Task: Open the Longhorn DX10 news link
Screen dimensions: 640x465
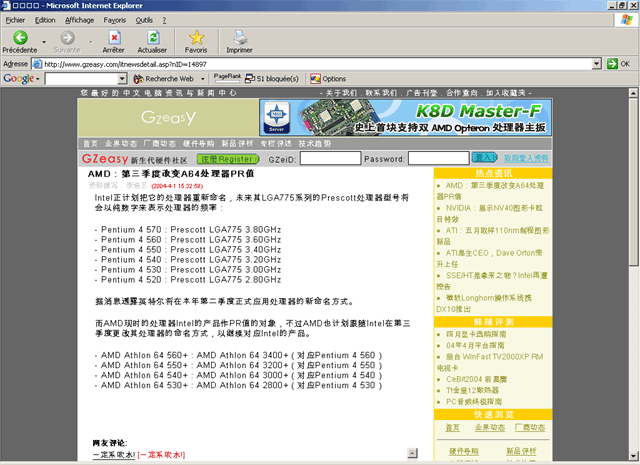Action: click(x=484, y=303)
